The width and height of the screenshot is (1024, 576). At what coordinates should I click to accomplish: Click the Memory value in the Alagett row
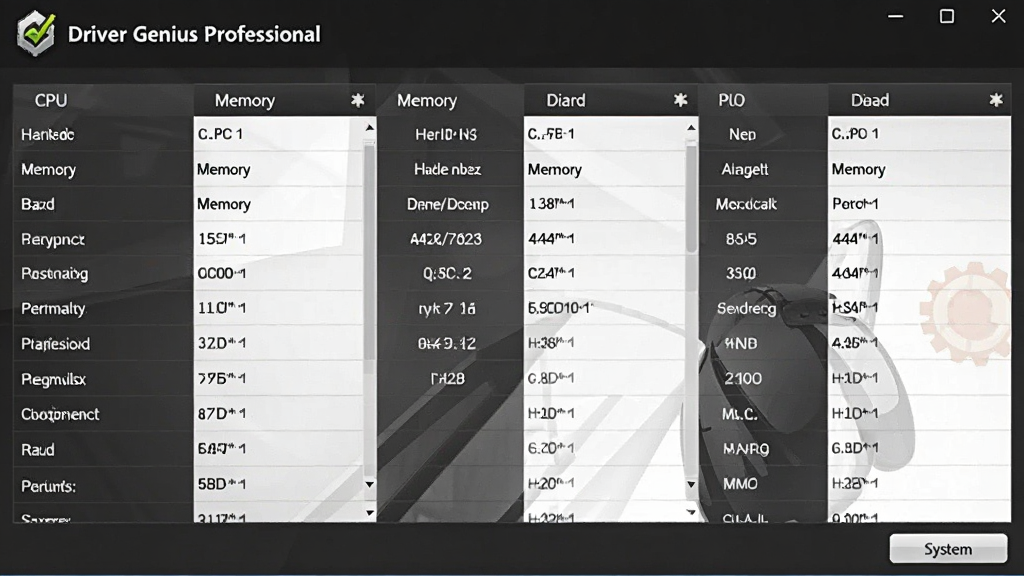(x=858, y=169)
